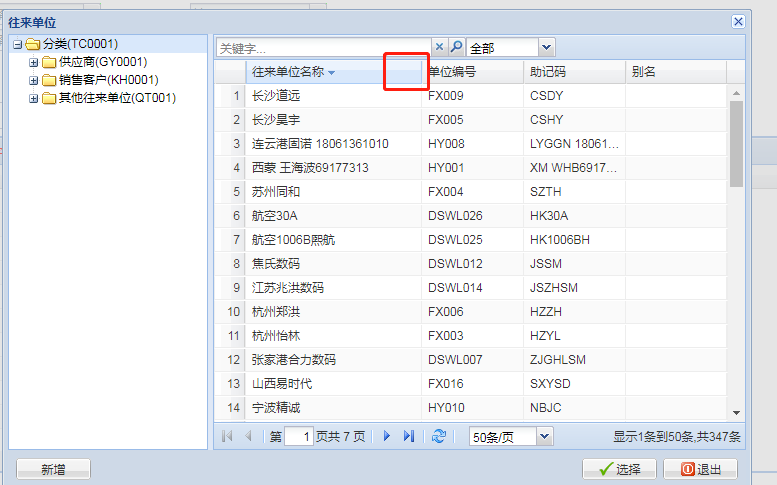The image size is (777, 485).
Task: Expand the 其他往来单位(QT001) node
Action: 33,98
